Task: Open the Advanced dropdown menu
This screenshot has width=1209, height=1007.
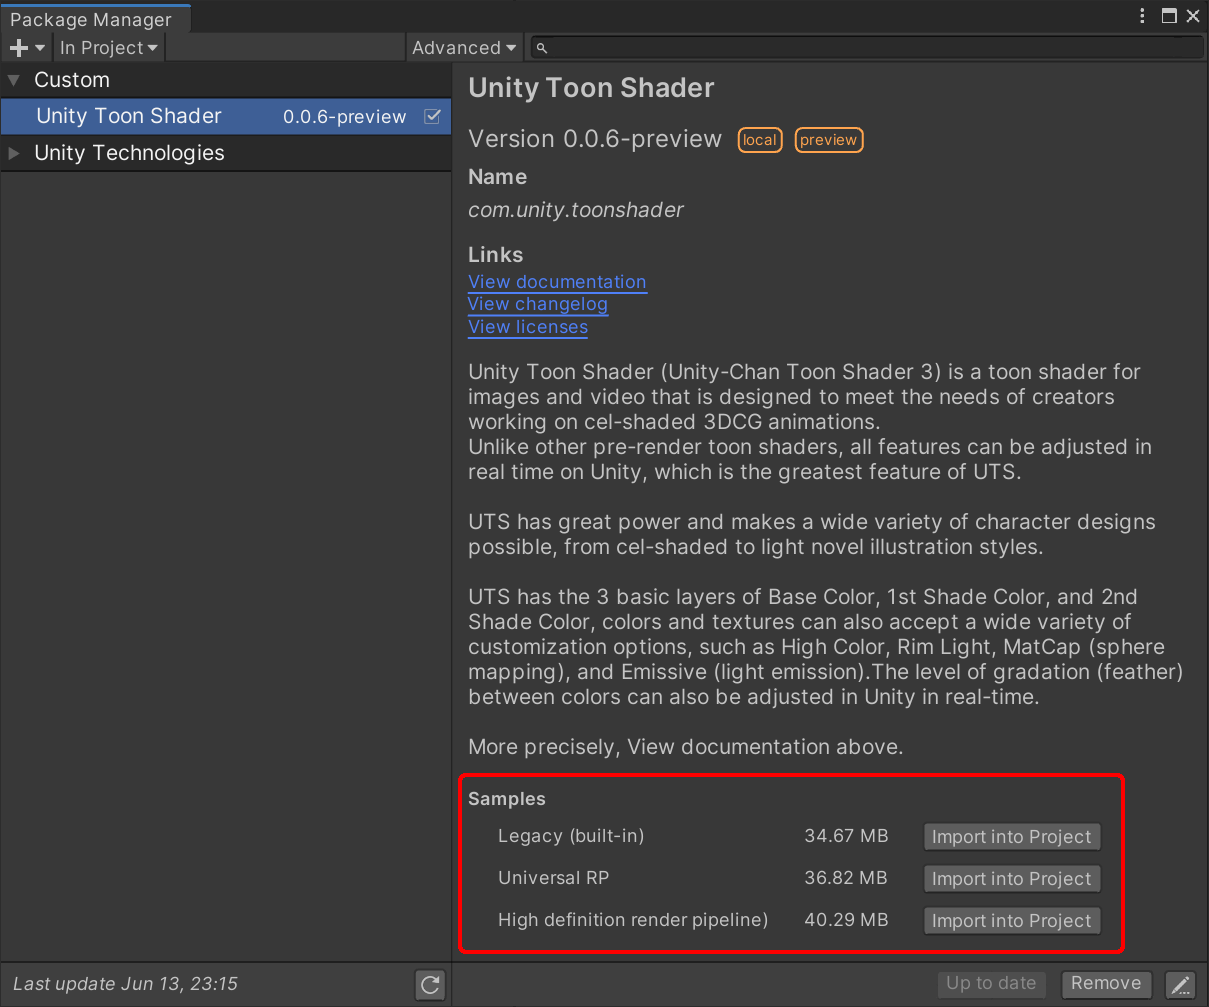Action: tap(464, 48)
